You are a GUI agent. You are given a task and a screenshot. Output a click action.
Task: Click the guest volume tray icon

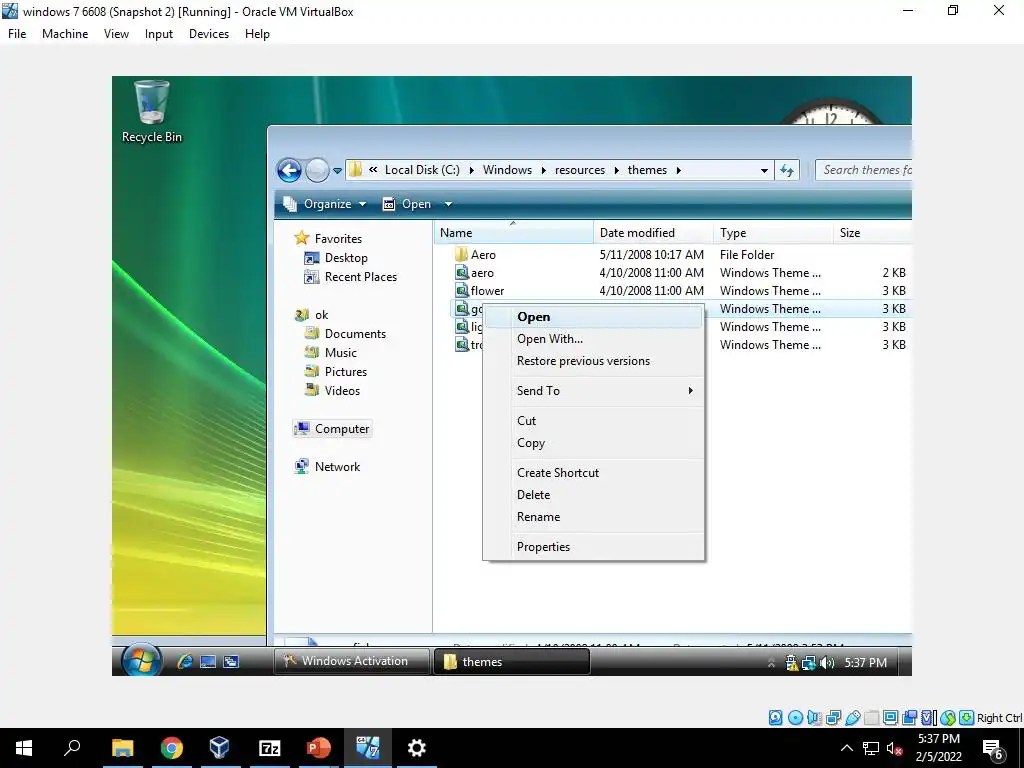click(827, 664)
